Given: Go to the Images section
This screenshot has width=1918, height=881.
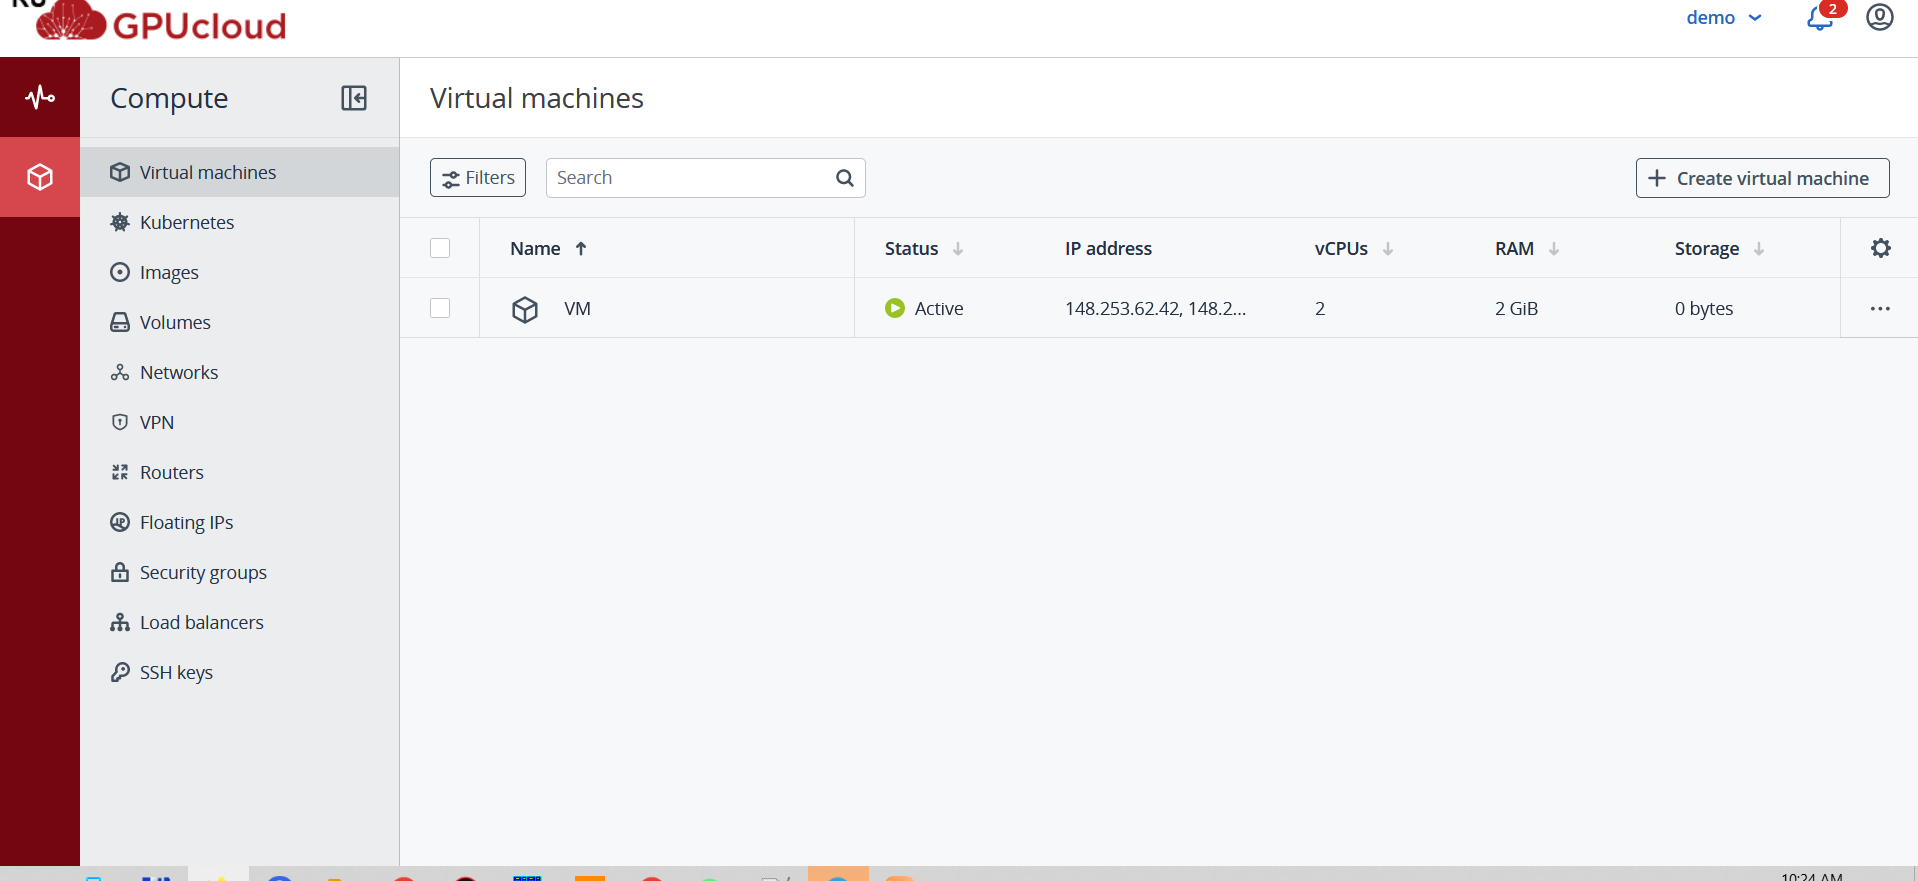Looking at the screenshot, I should pos(240,272).
